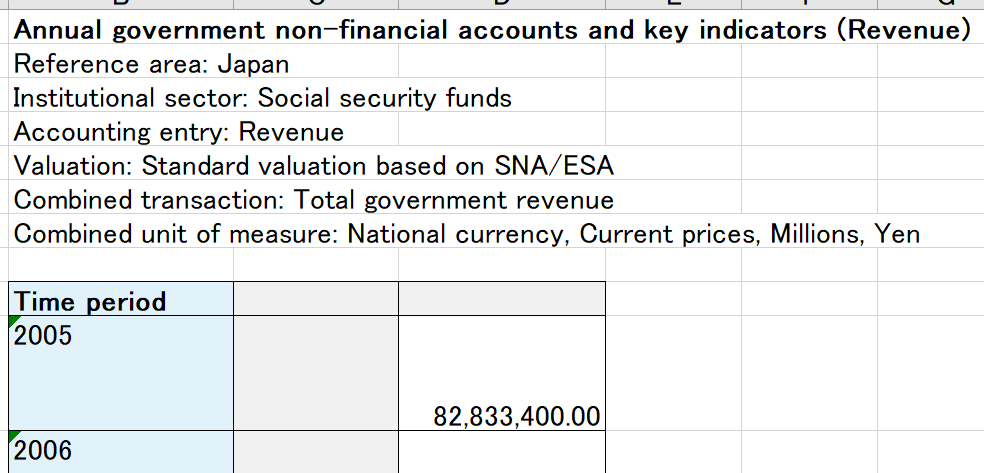Click gray empty cell right of "Time period"
The image size is (984, 473).
pyautogui.click(x=315, y=300)
